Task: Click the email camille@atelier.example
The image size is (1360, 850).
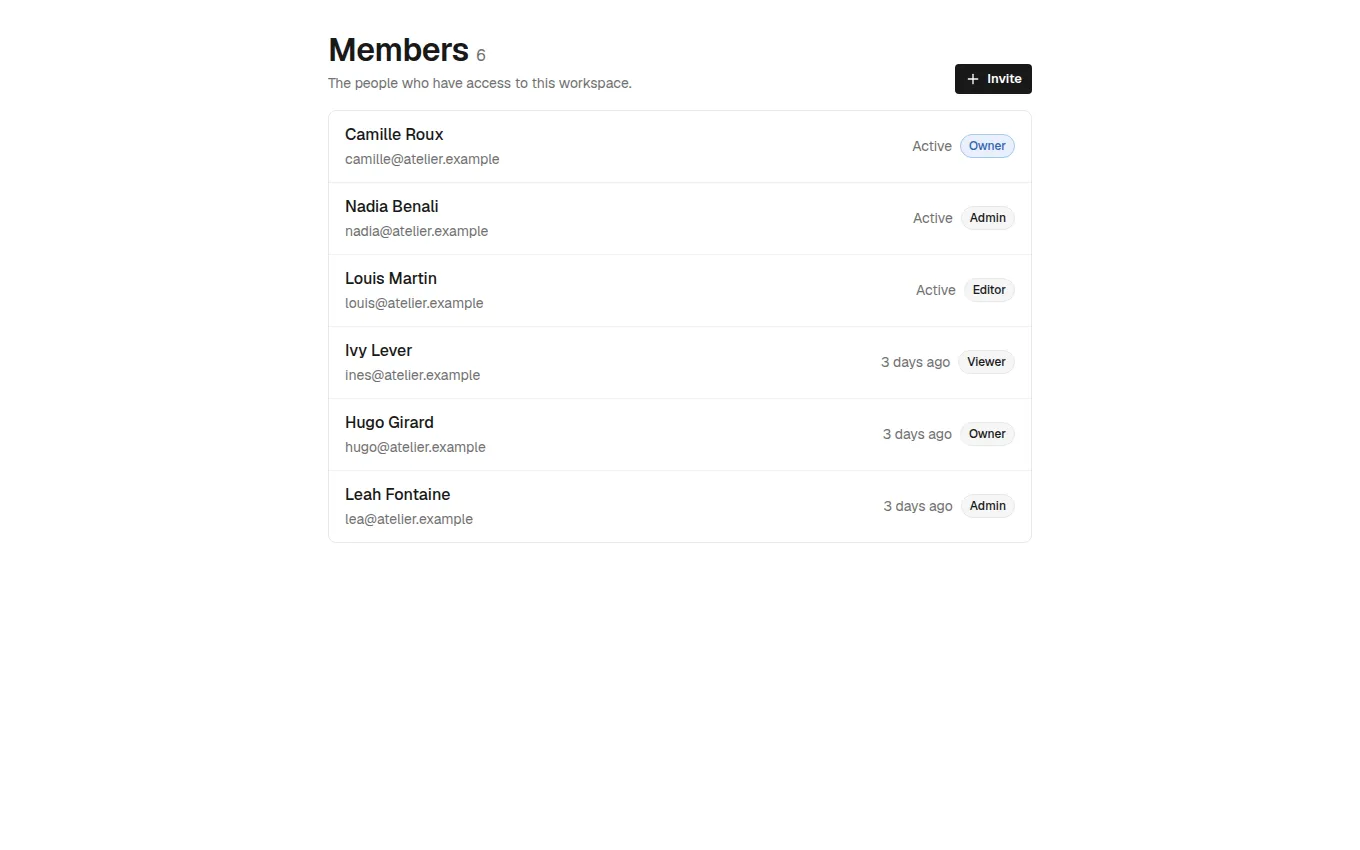Action: click(422, 159)
